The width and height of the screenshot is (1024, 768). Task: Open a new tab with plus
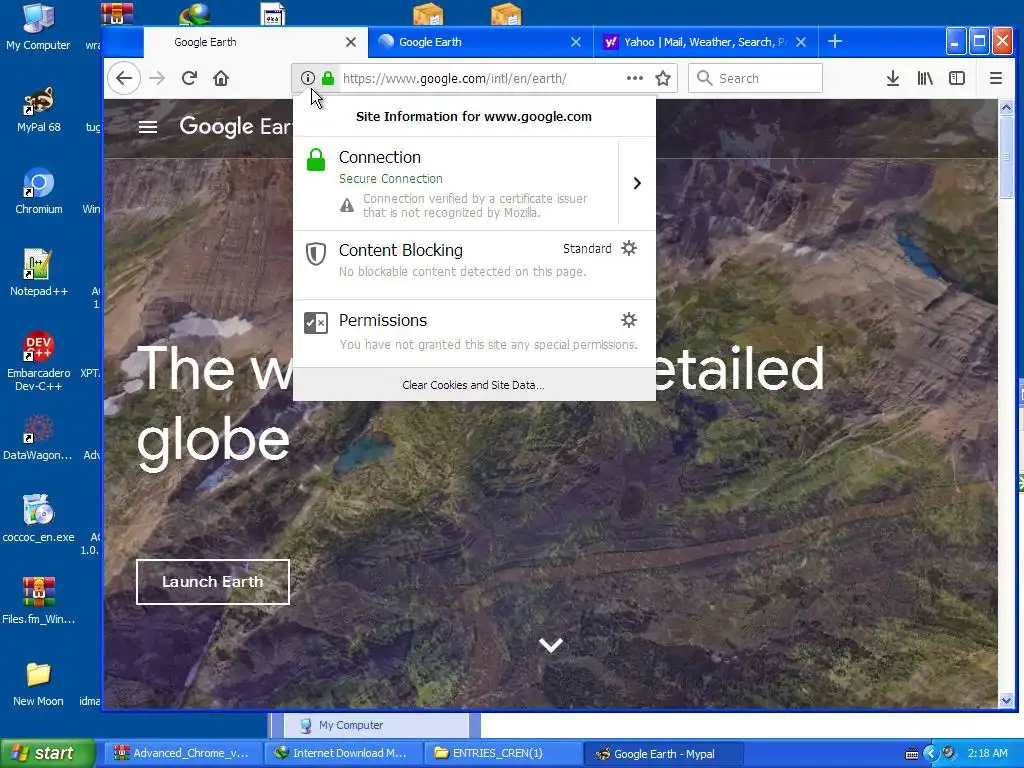(x=835, y=42)
